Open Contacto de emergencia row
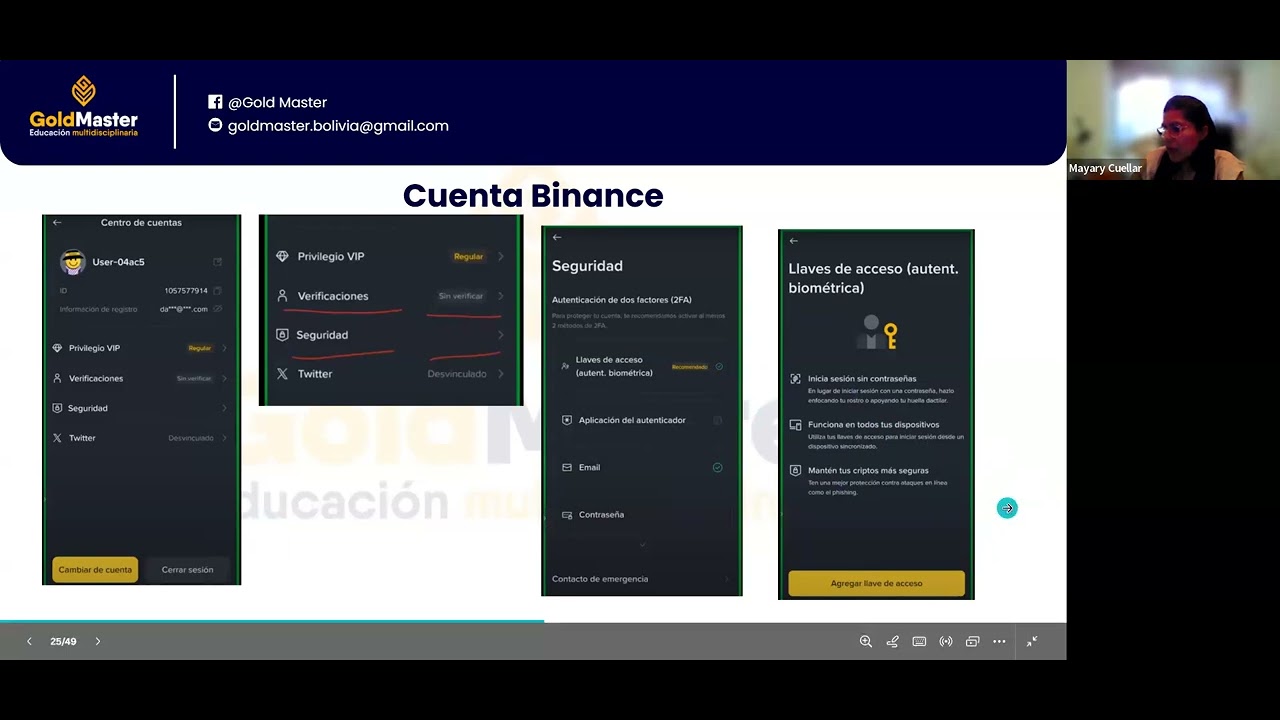 pos(642,579)
